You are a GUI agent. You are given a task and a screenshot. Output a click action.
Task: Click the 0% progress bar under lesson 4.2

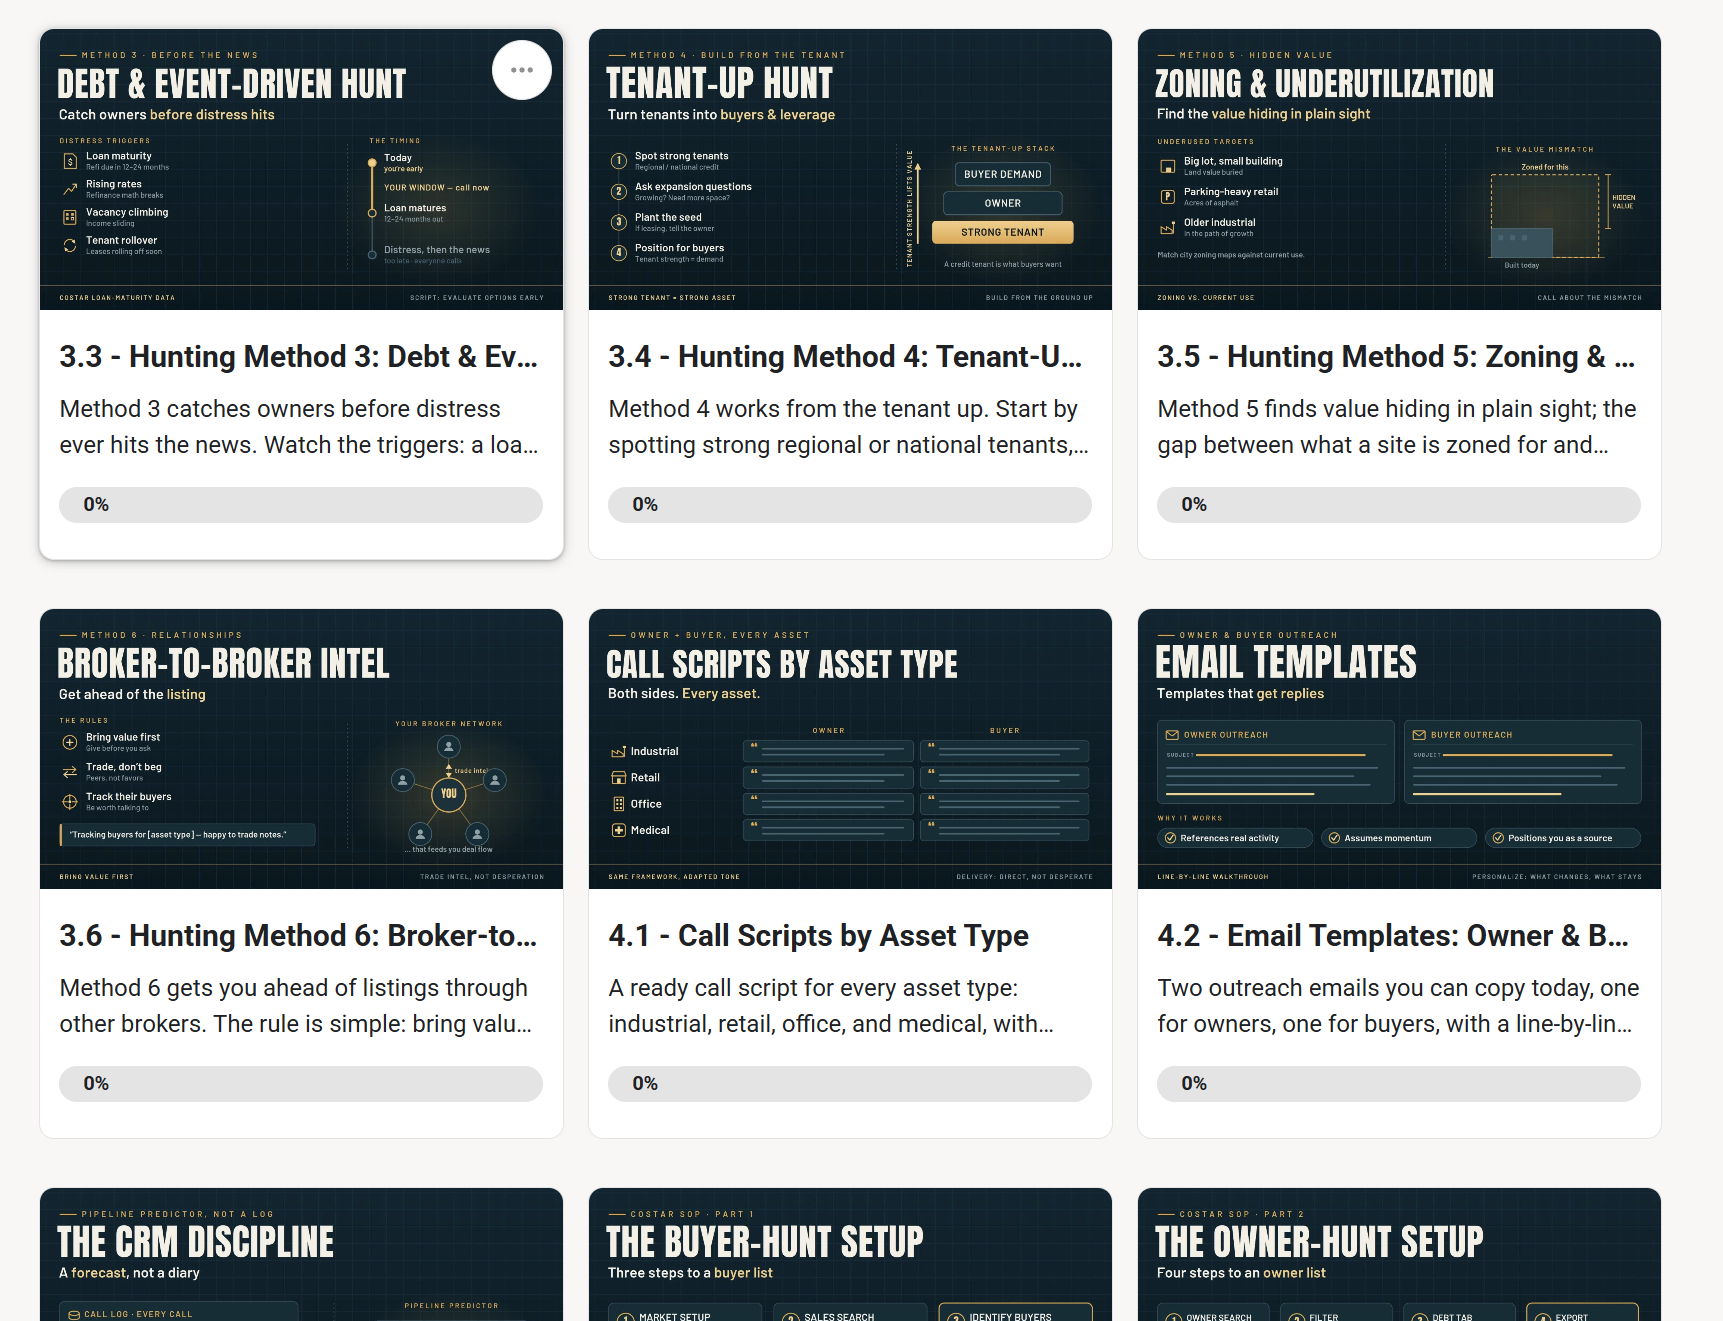pyautogui.click(x=1399, y=1084)
